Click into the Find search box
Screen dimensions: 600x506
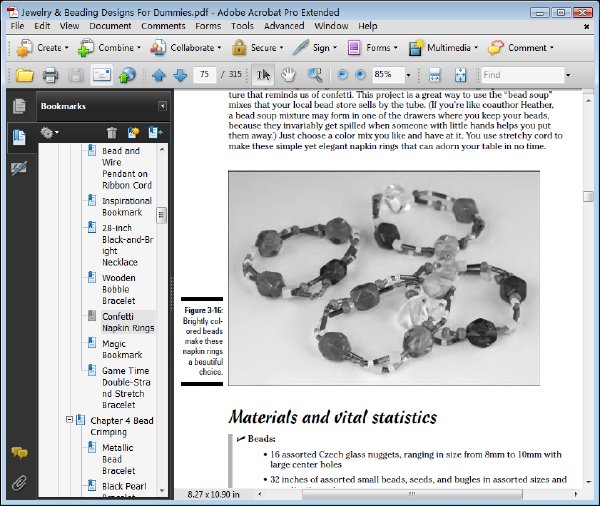tap(522, 75)
